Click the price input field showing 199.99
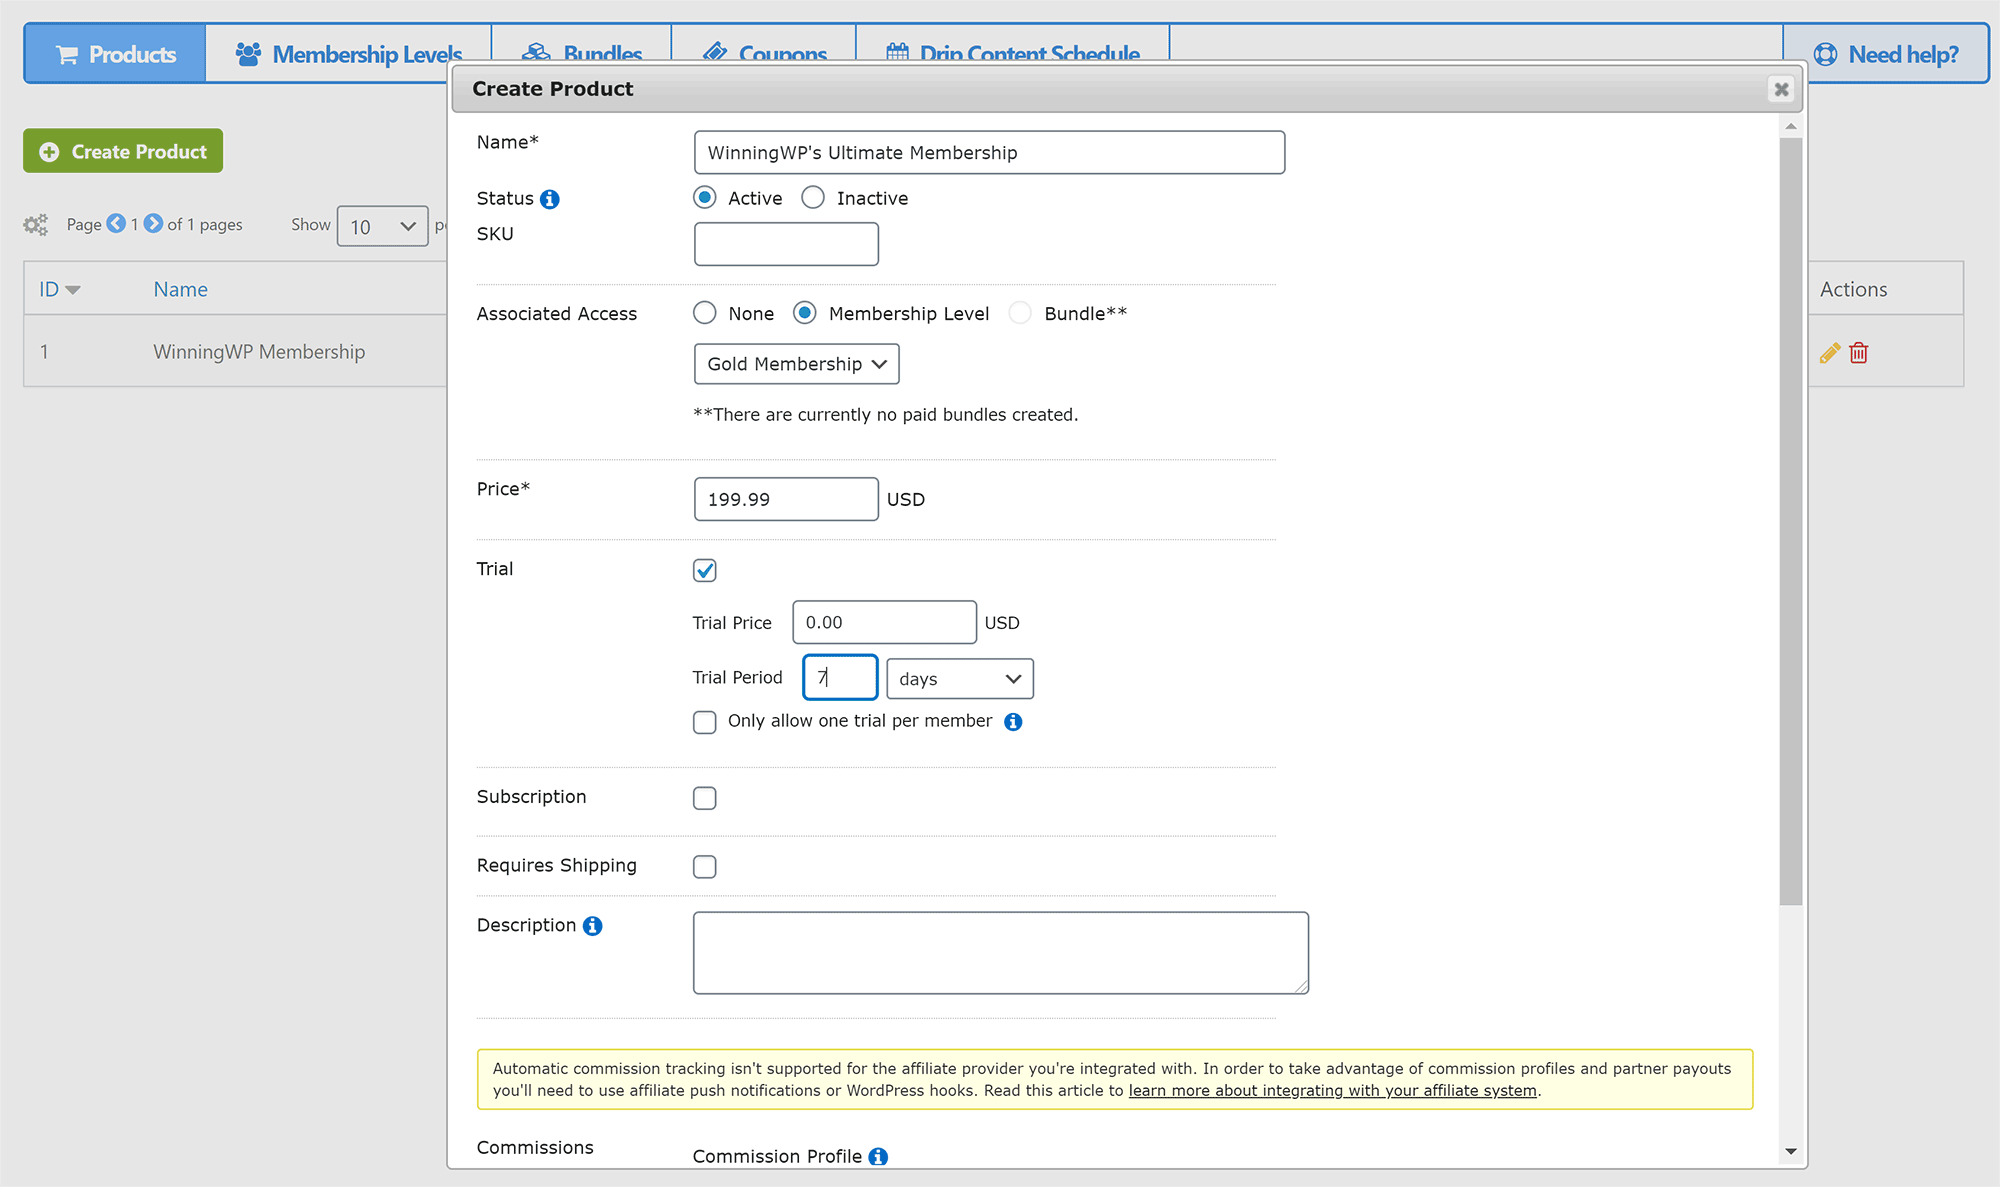2000x1187 pixels. 785,499
